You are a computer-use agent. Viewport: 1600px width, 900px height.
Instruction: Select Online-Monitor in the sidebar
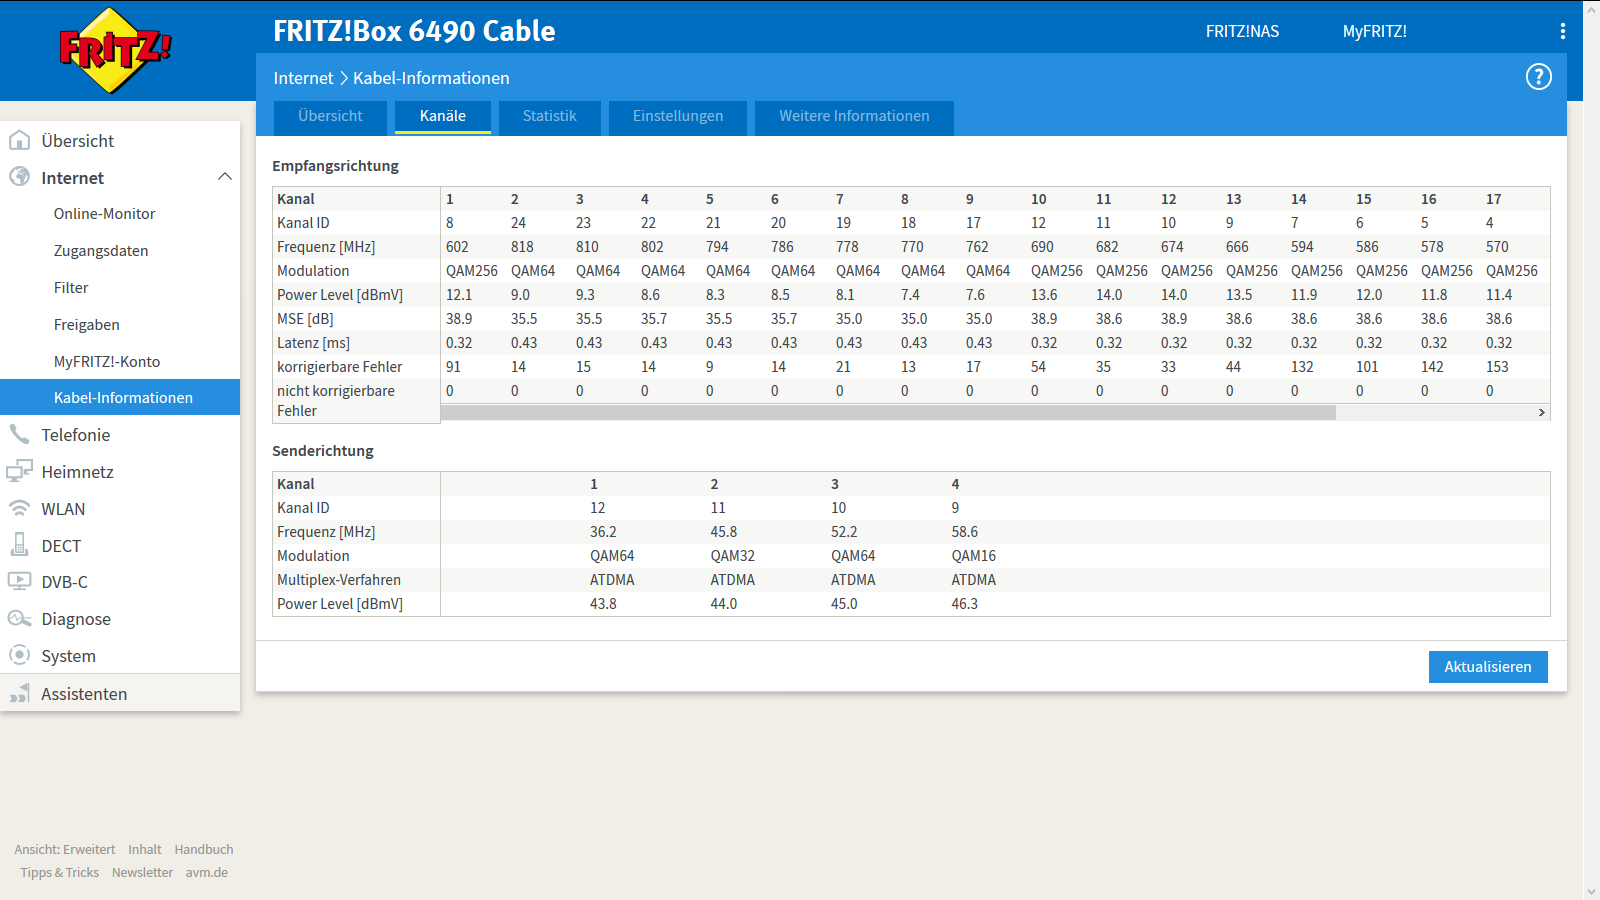[104, 214]
